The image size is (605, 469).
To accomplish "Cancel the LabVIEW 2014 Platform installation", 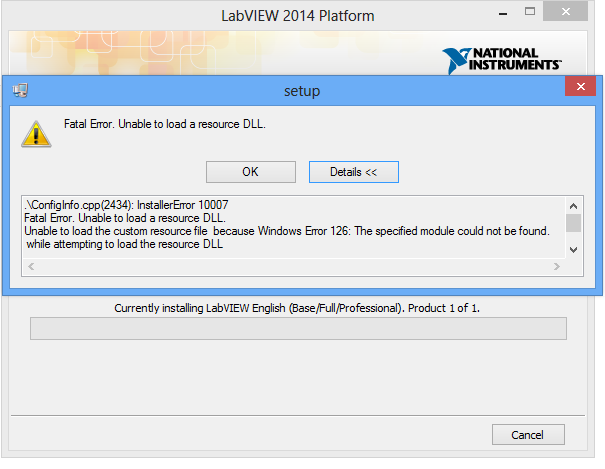I will [x=528, y=435].
